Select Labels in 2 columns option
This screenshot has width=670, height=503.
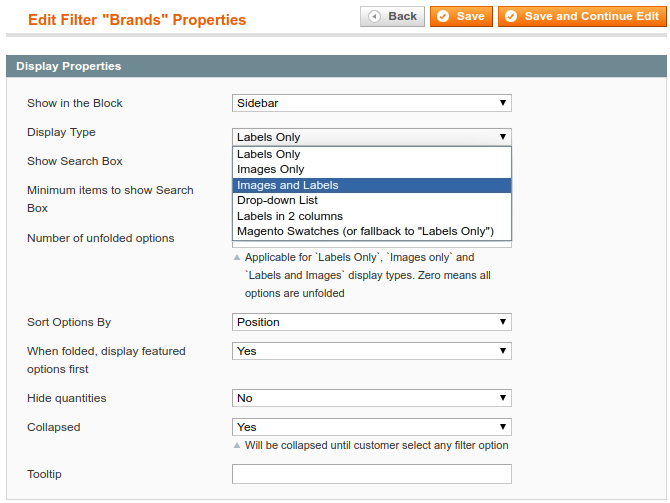pos(290,216)
